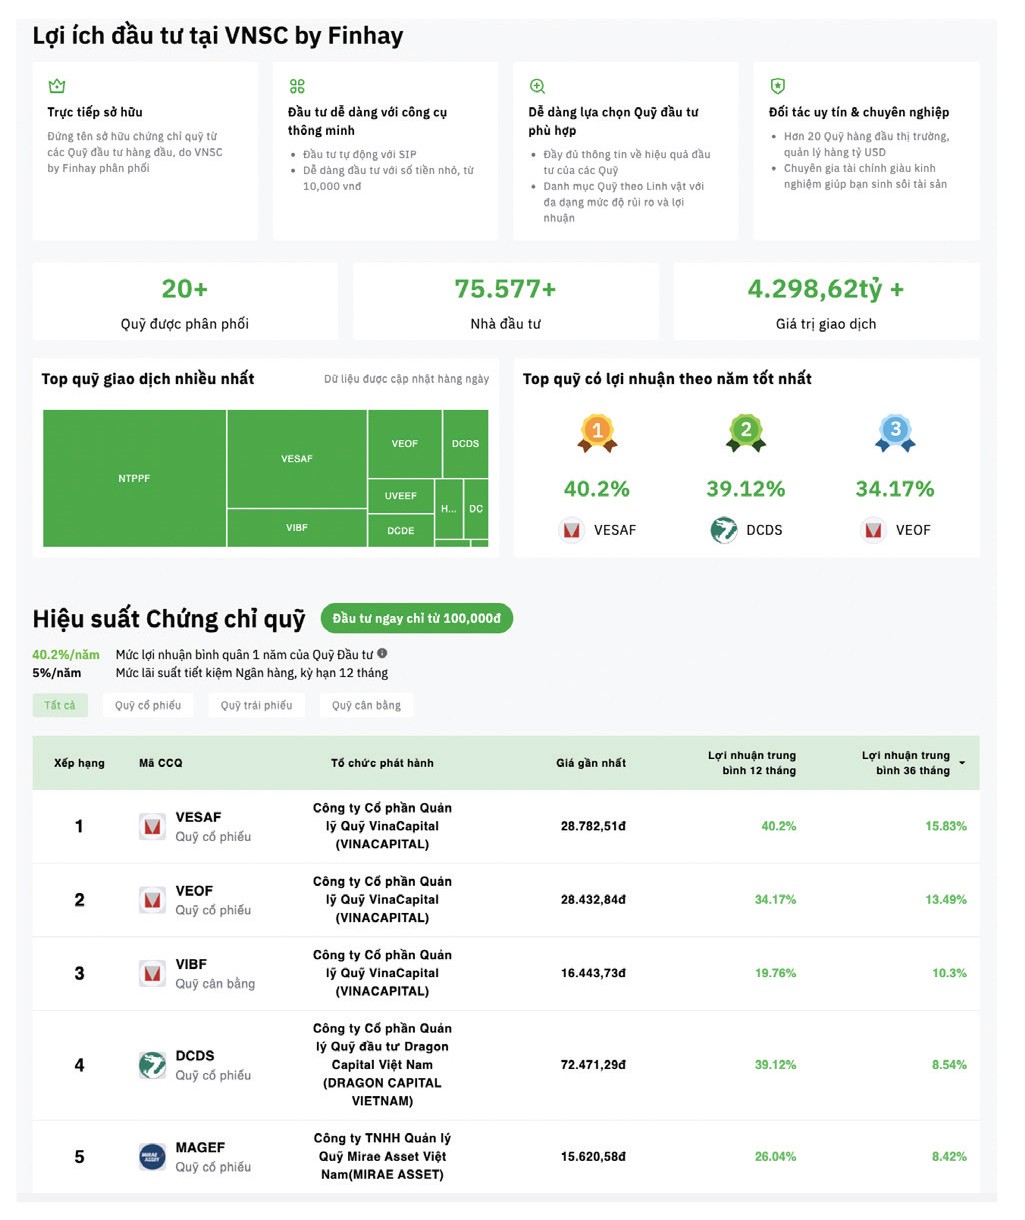Viewport: 1025px width, 1220px height.
Task: Click the info icon beside Quỹ Đầu tư
Action: click(x=382, y=654)
